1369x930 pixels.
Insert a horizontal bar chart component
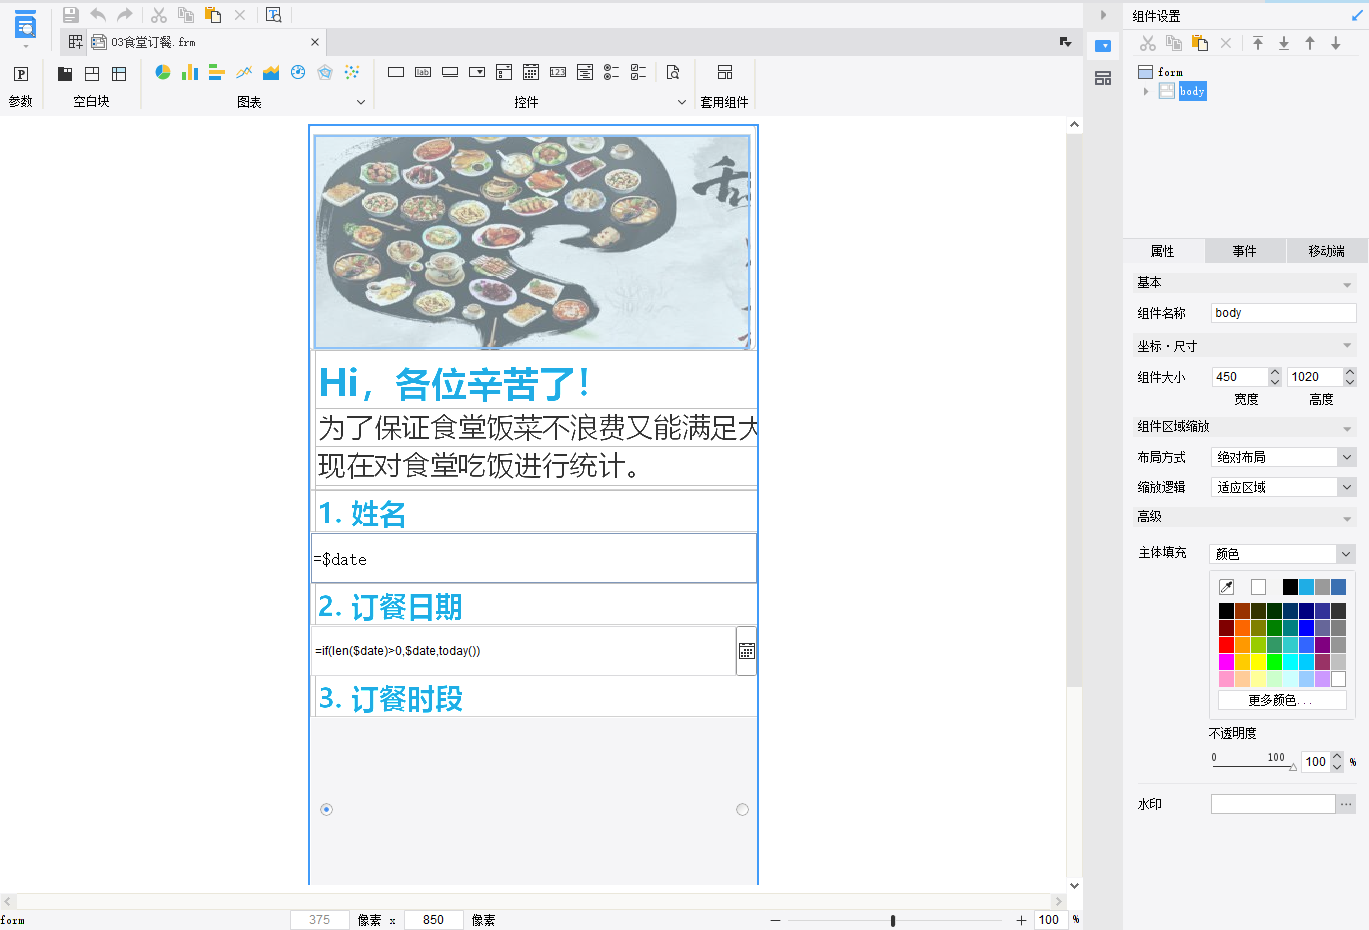tap(217, 72)
